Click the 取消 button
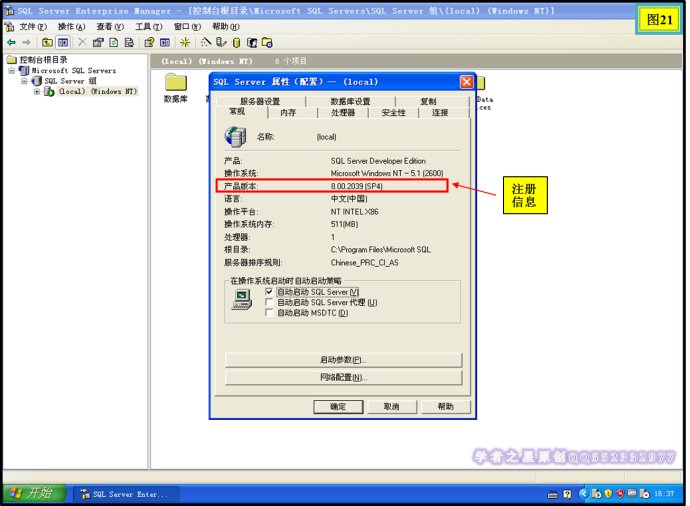Screen dimensions: 690x506 coord(391,407)
